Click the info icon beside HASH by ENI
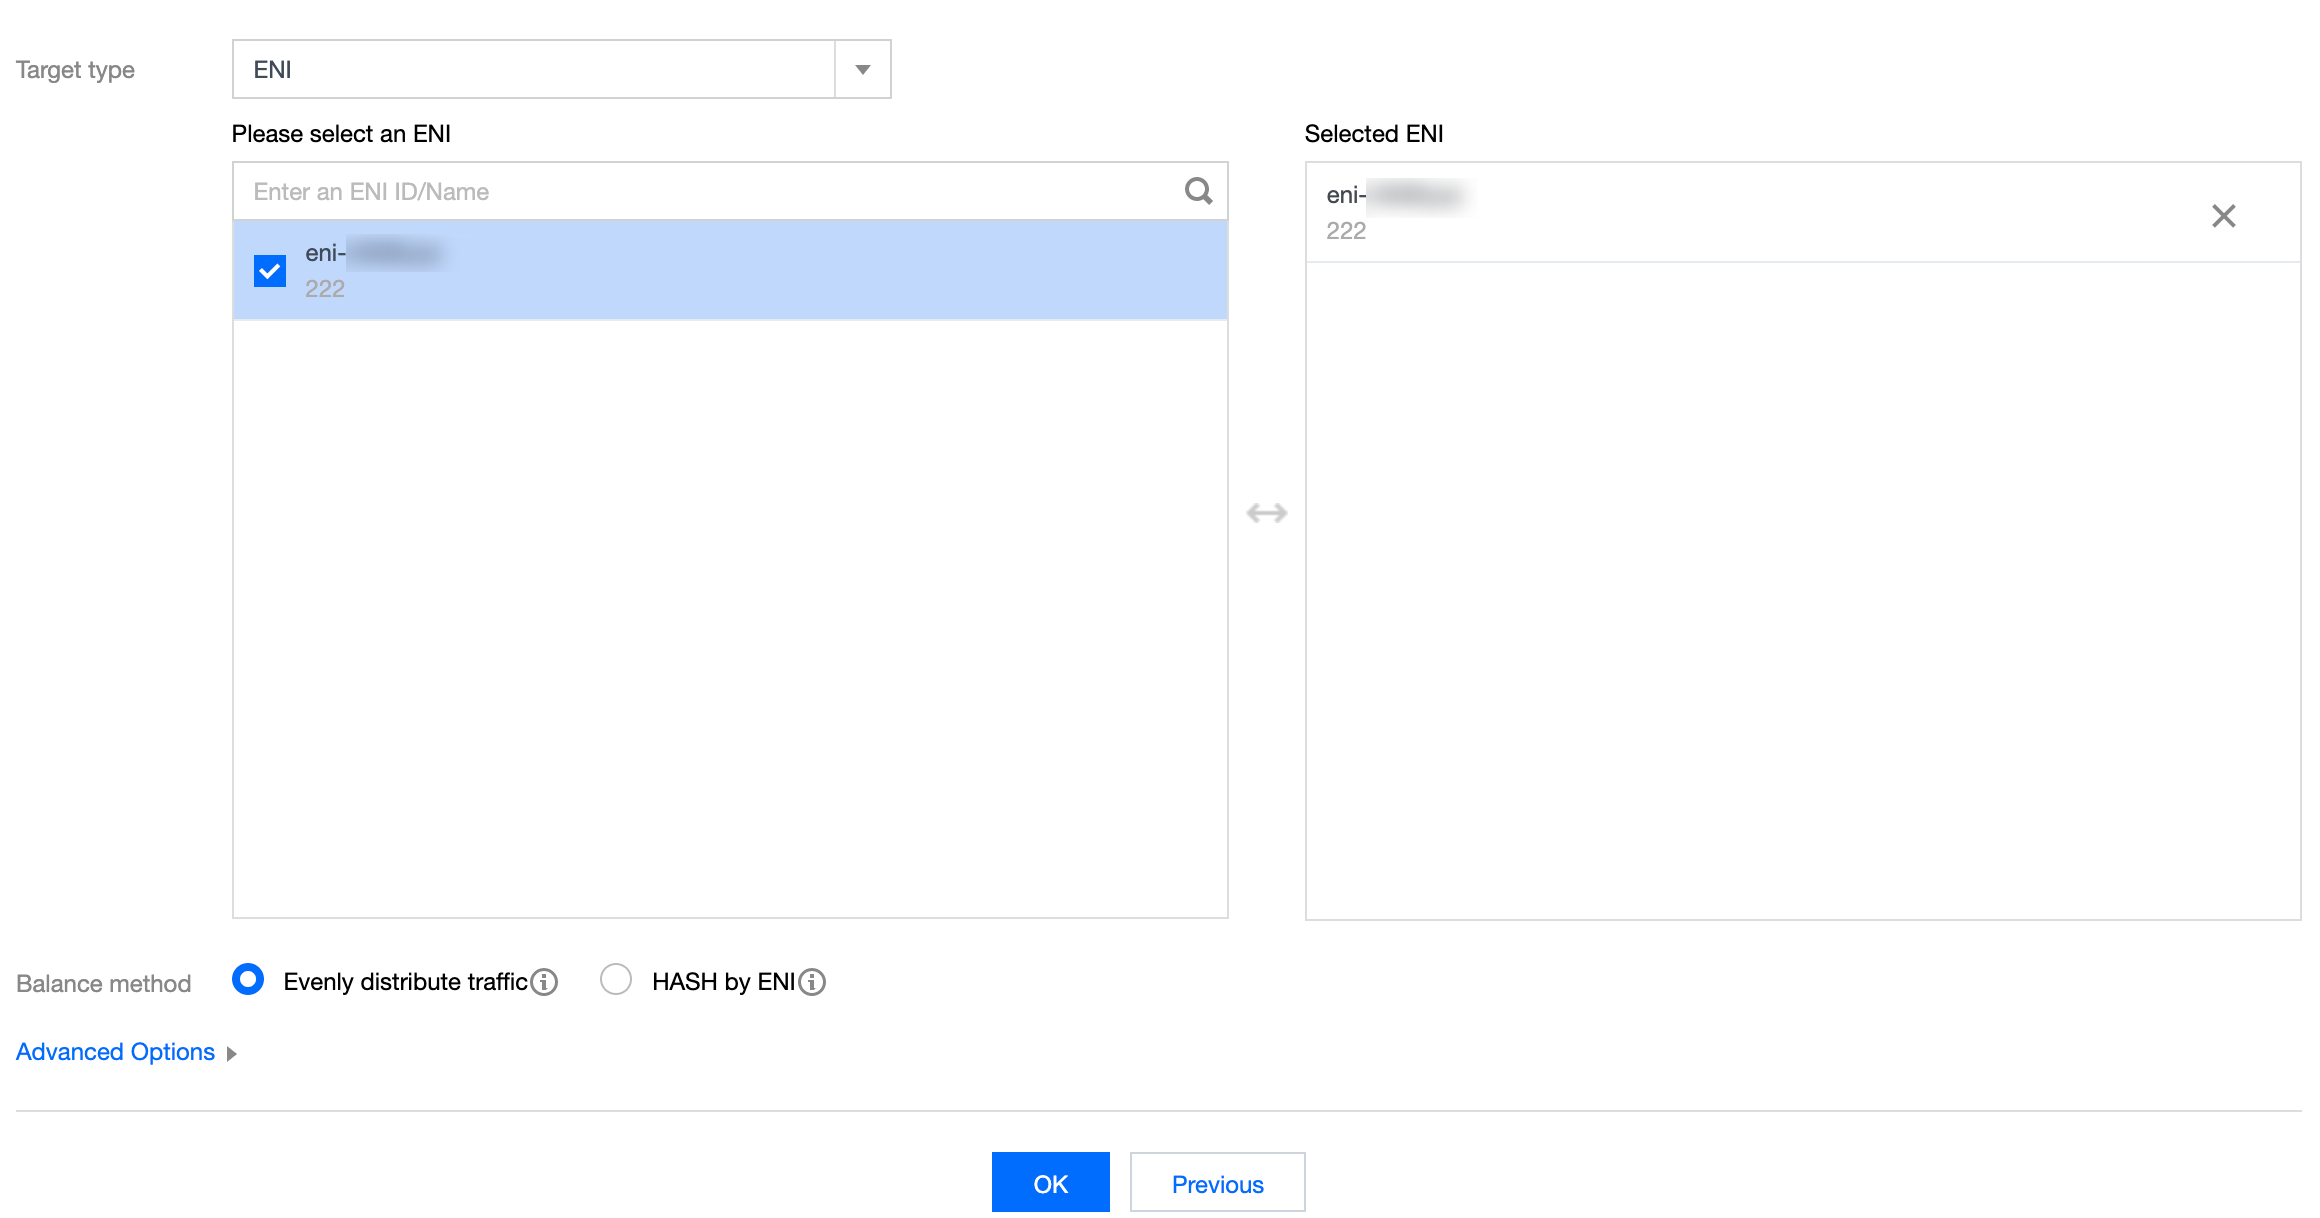The height and width of the screenshot is (1218, 2320). [x=813, y=982]
